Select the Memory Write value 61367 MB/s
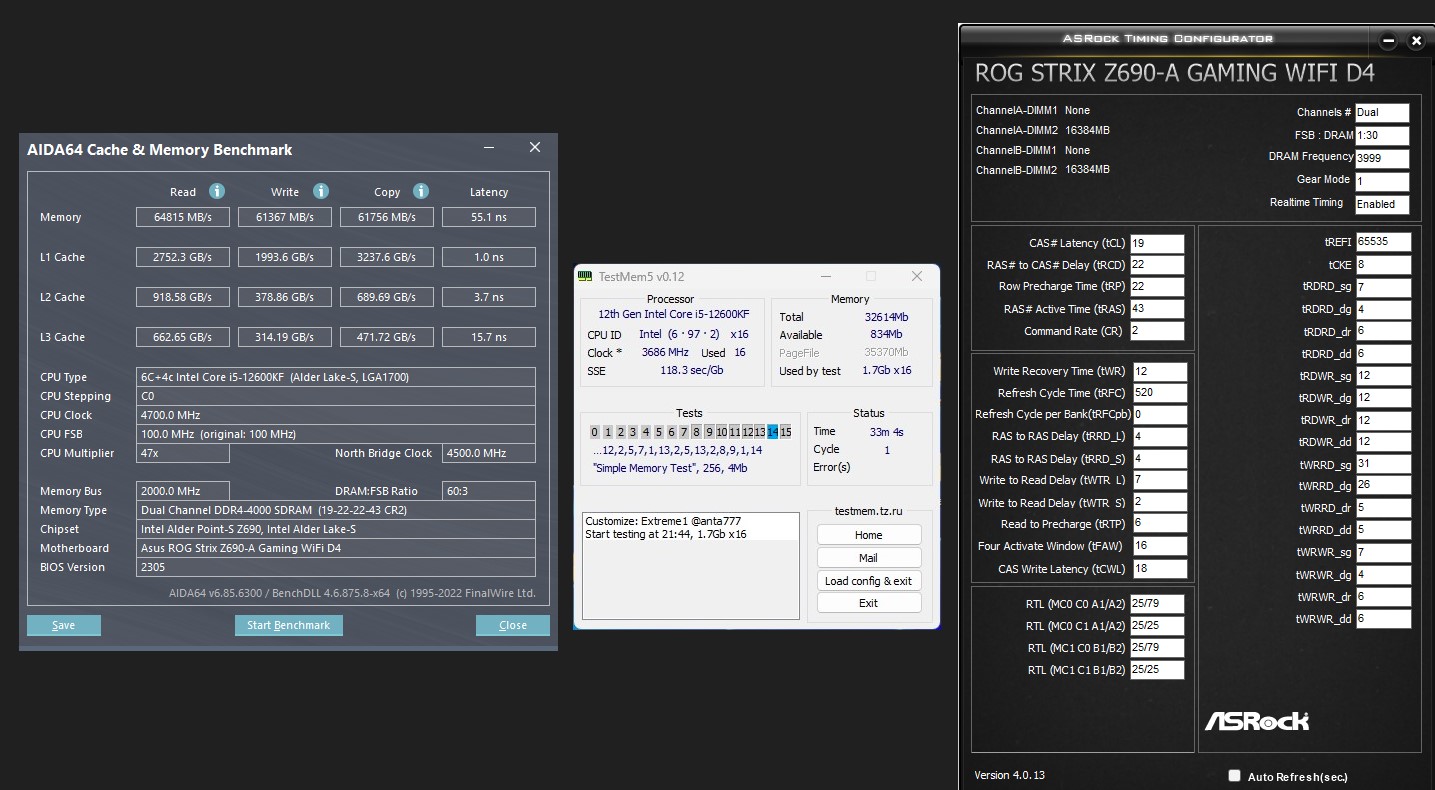This screenshot has width=1435, height=790. 285,217
